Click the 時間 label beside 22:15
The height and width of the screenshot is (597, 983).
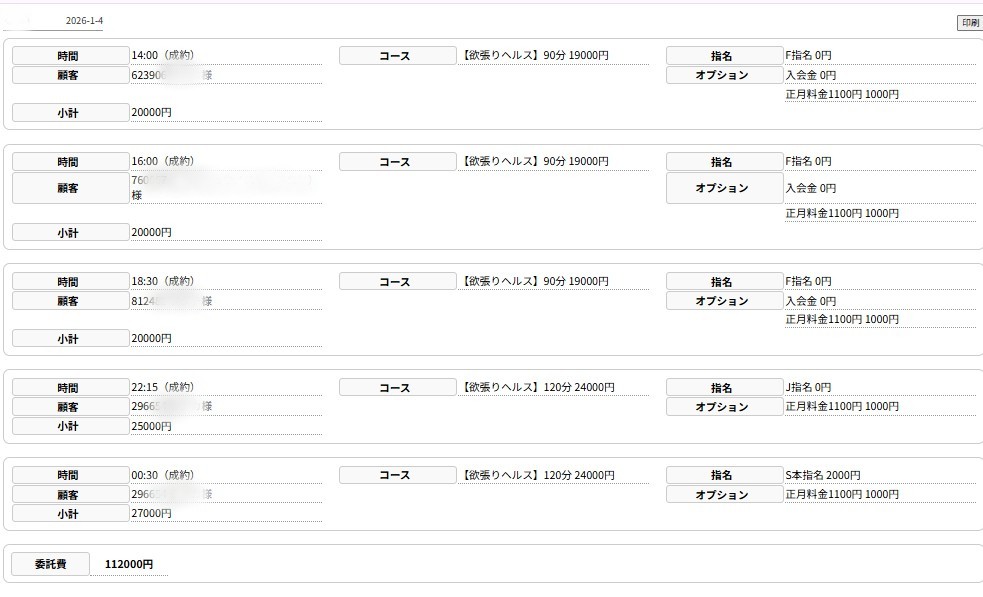(x=69, y=388)
